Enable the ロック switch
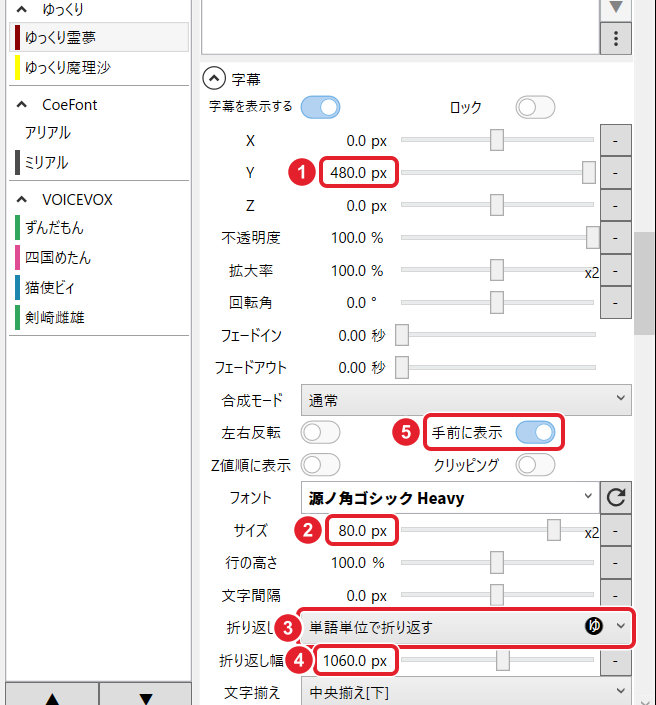The height and width of the screenshot is (705, 656). pyautogui.click(x=535, y=107)
